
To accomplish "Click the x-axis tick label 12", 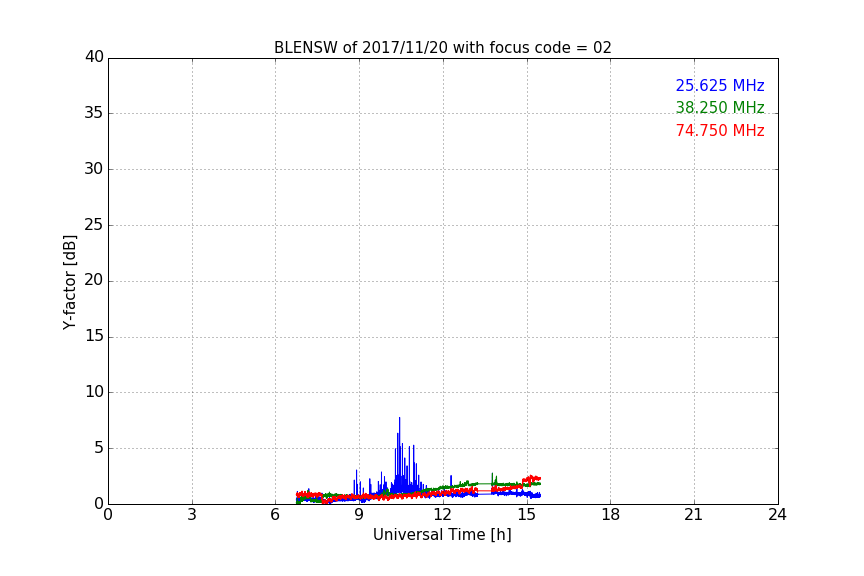I will coord(442,515).
